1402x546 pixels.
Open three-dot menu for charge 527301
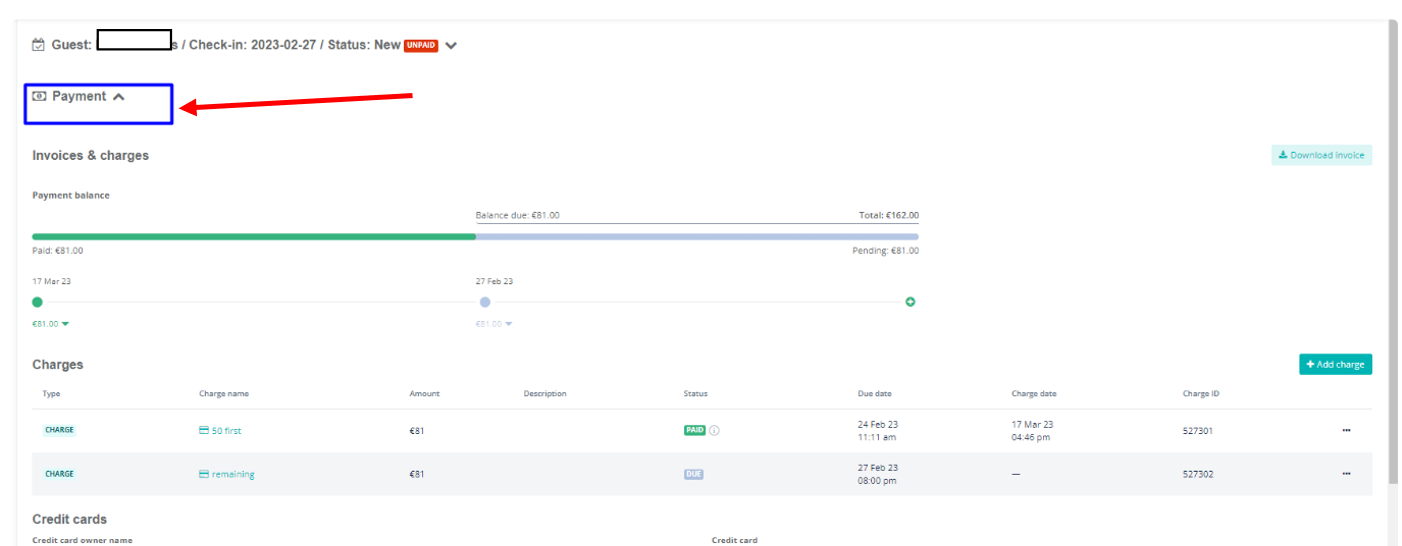(x=1346, y=431)
